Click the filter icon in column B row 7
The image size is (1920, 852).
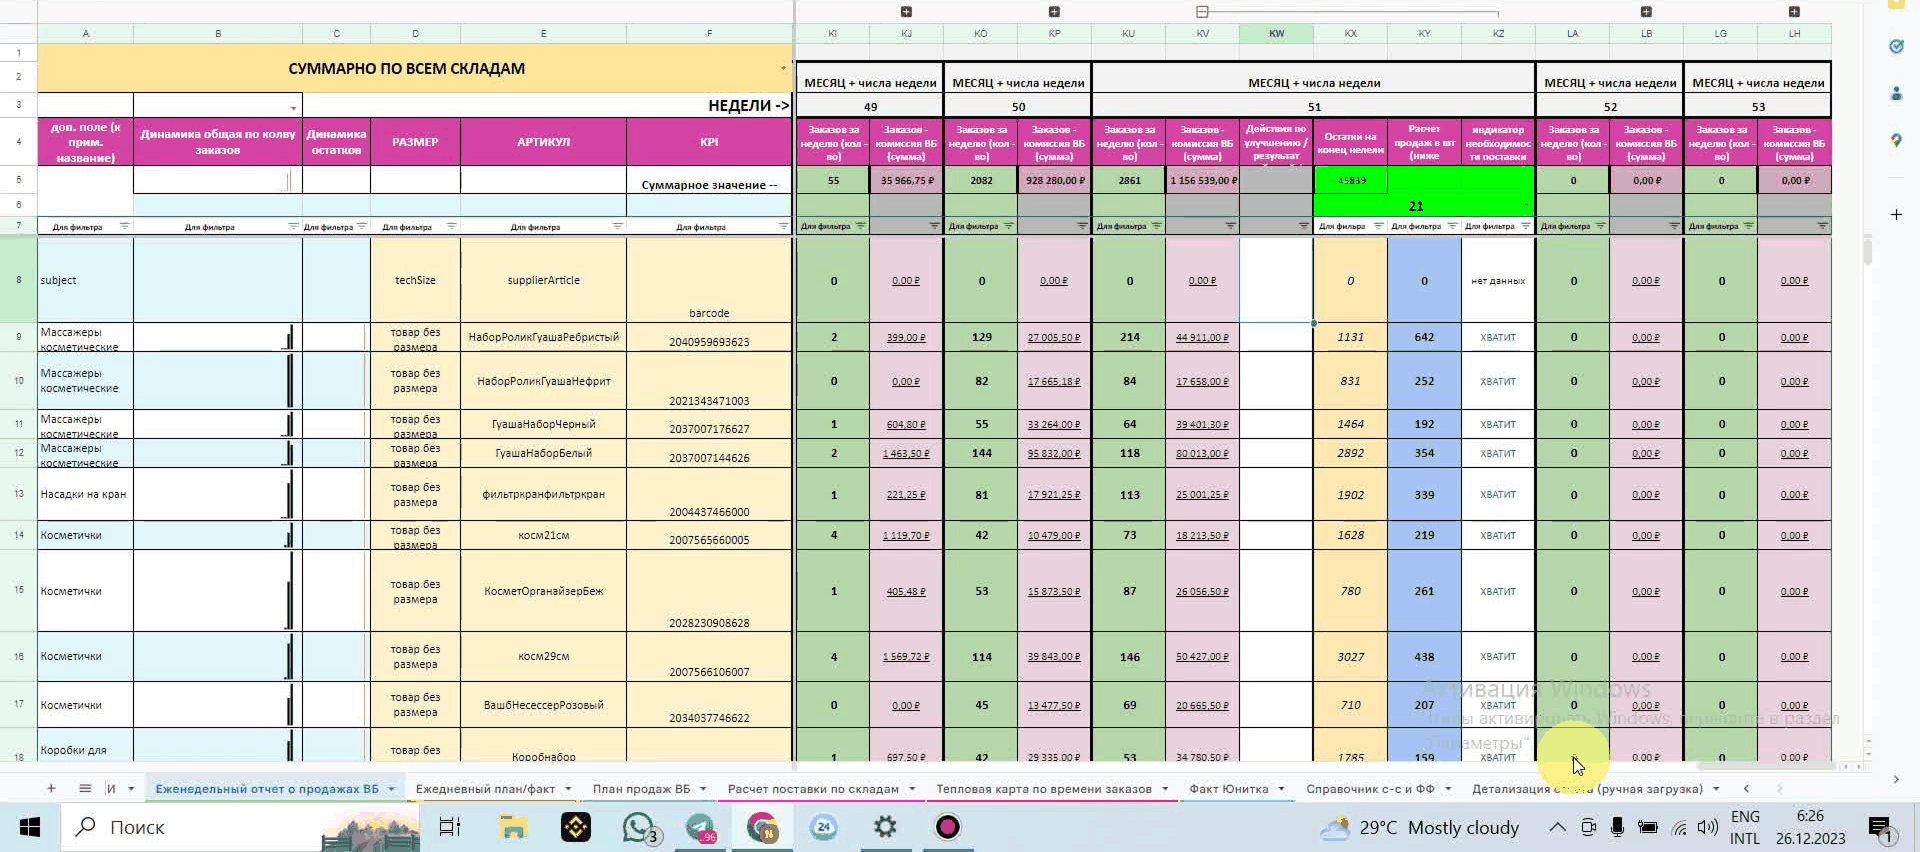pyautogui.click(x=293, y=226)
